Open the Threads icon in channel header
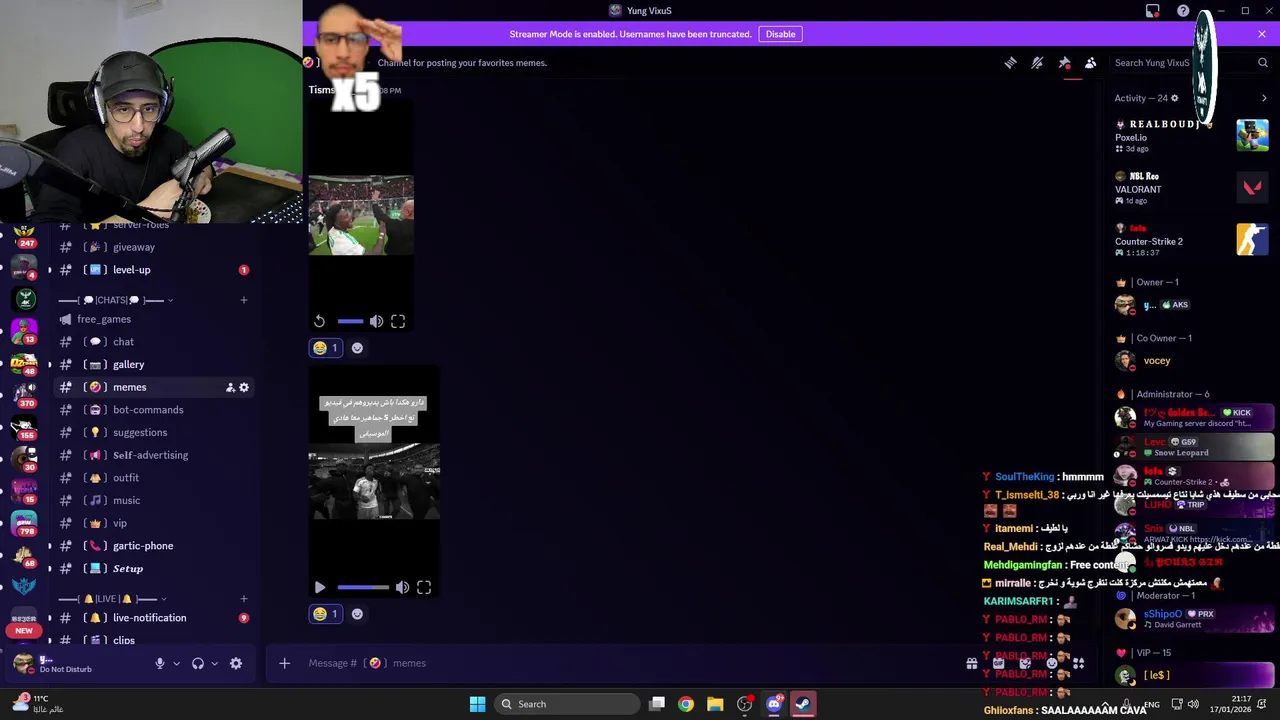Screen dimensions: 1280x720 [1010, 63]
